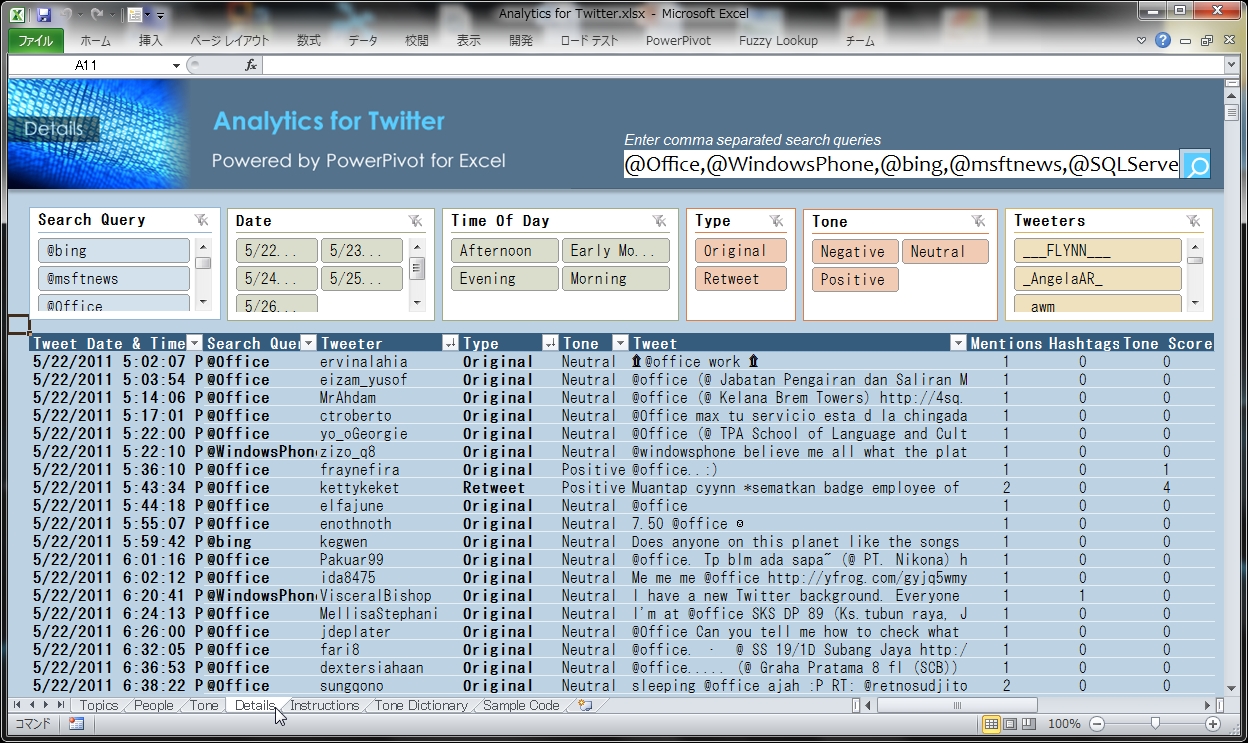Toggle the Positive tone filter
The width and height of the screenshot is (1248, 743).
click(x=854, y=279)
